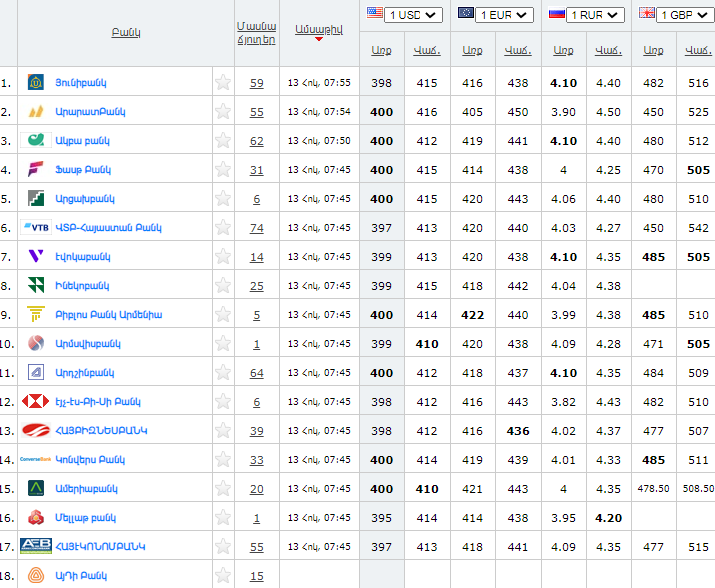The width and height of the screenshot is (715, 588).
Task: Click the Inecobank logo icon
Action: click(36, 285)
